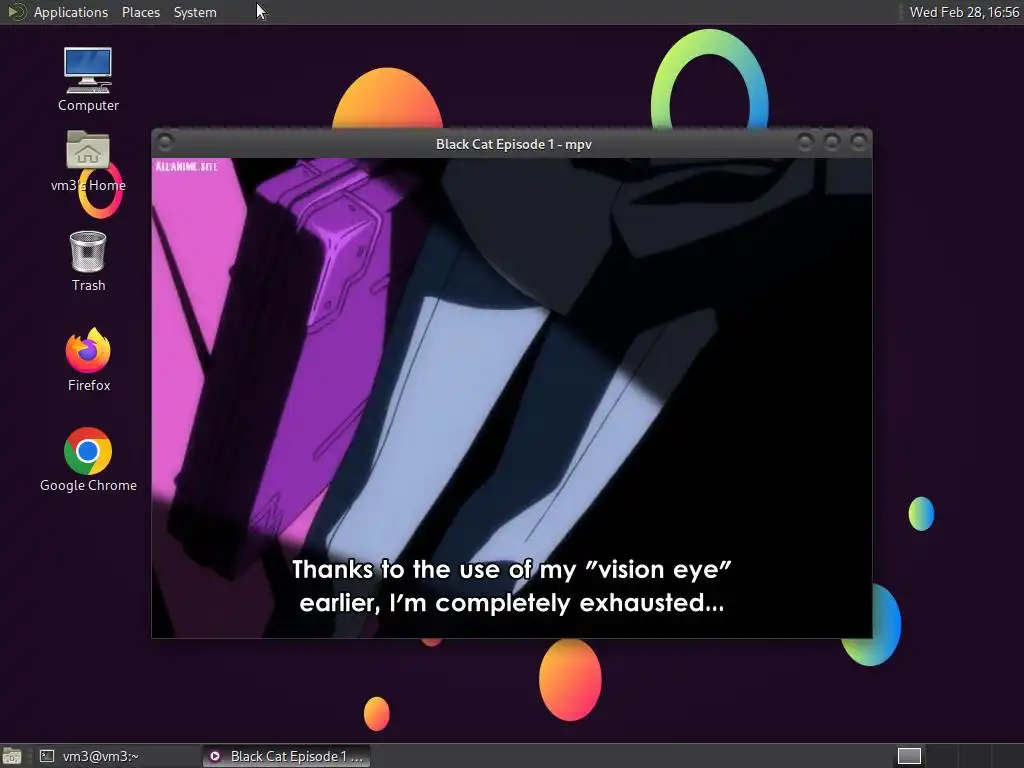The height and width of the screenshot is (768, 1024).
Task: Open mpv window menu button at title bar left
Action: click(x=165, y=142)
